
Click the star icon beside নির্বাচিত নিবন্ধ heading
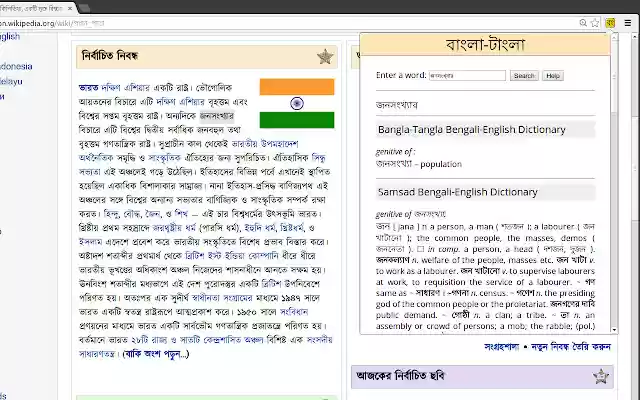pyautogui.click(x=325, y=56)
